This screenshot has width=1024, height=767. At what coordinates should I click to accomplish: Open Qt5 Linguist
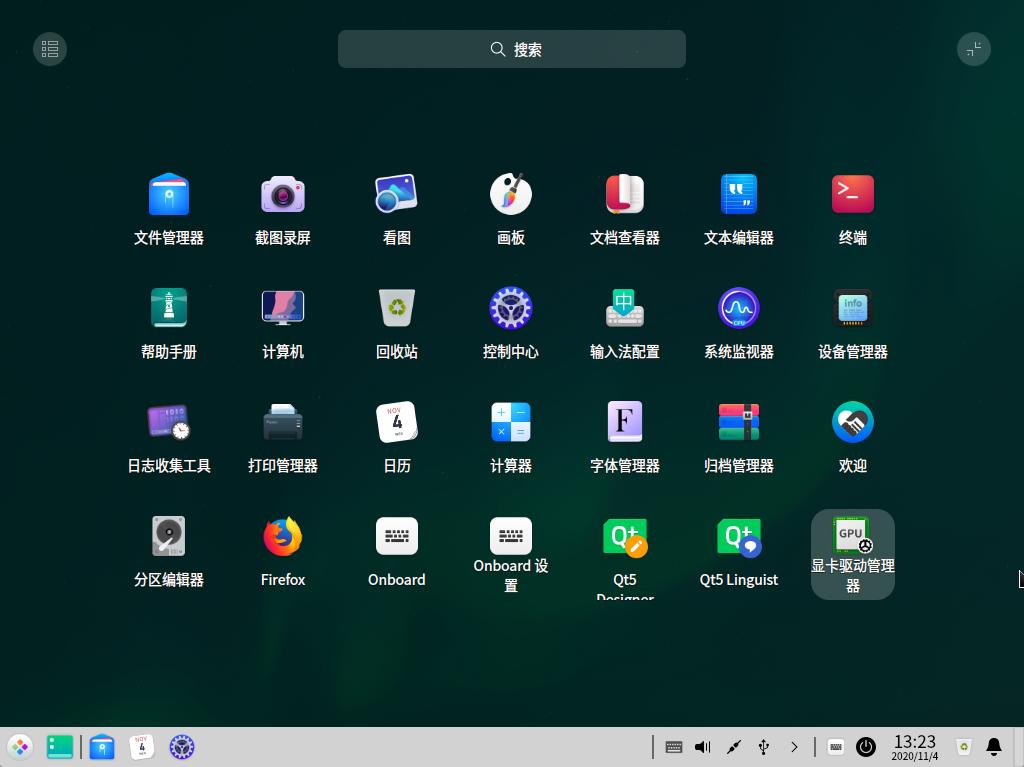coord(739,537)
